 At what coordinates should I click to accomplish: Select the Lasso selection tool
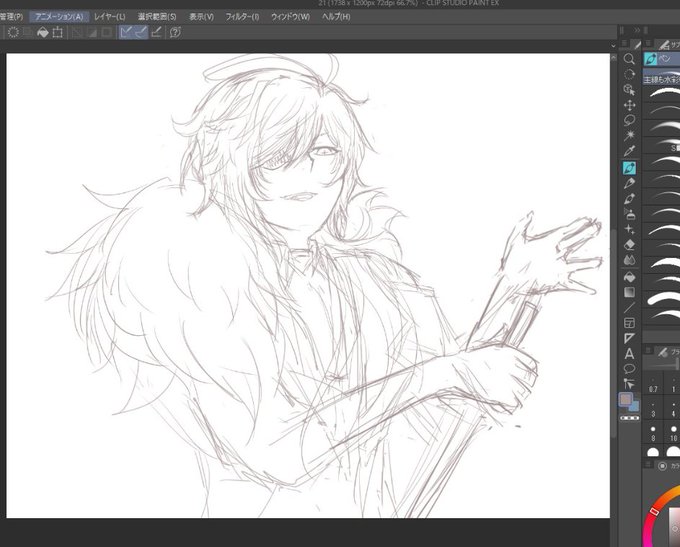click(x=629, y=121)
